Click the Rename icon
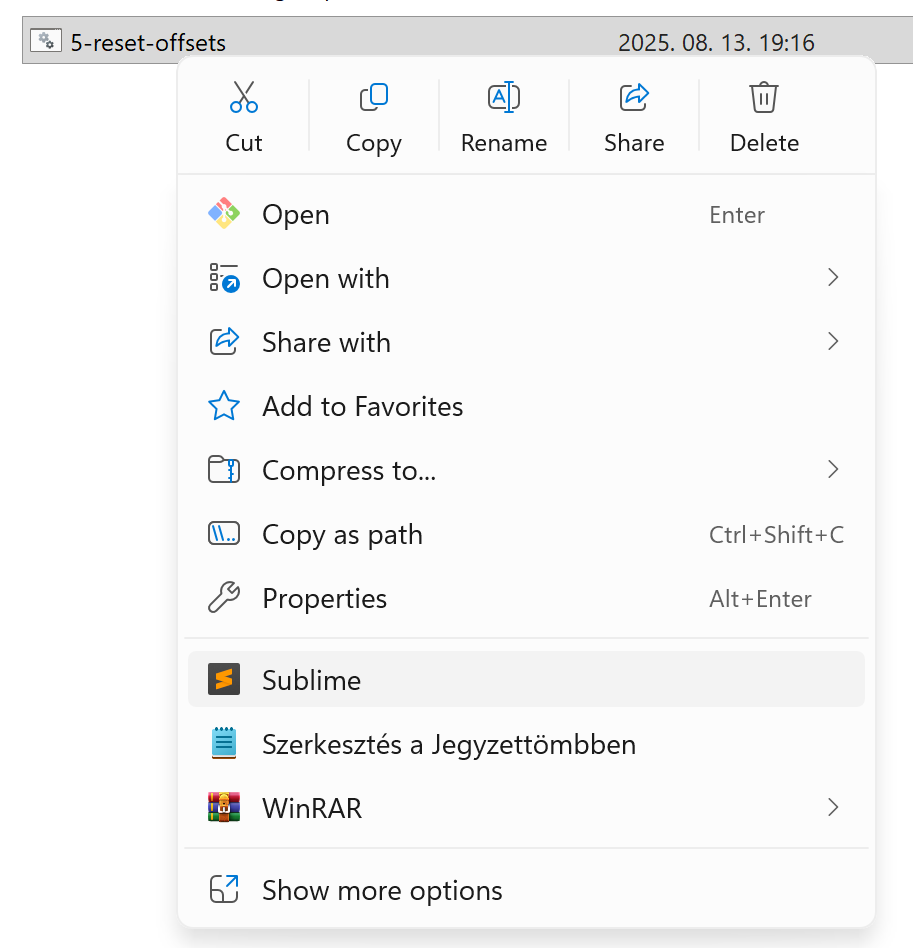The width and height of the screenshot is (913, 948). 503,98
